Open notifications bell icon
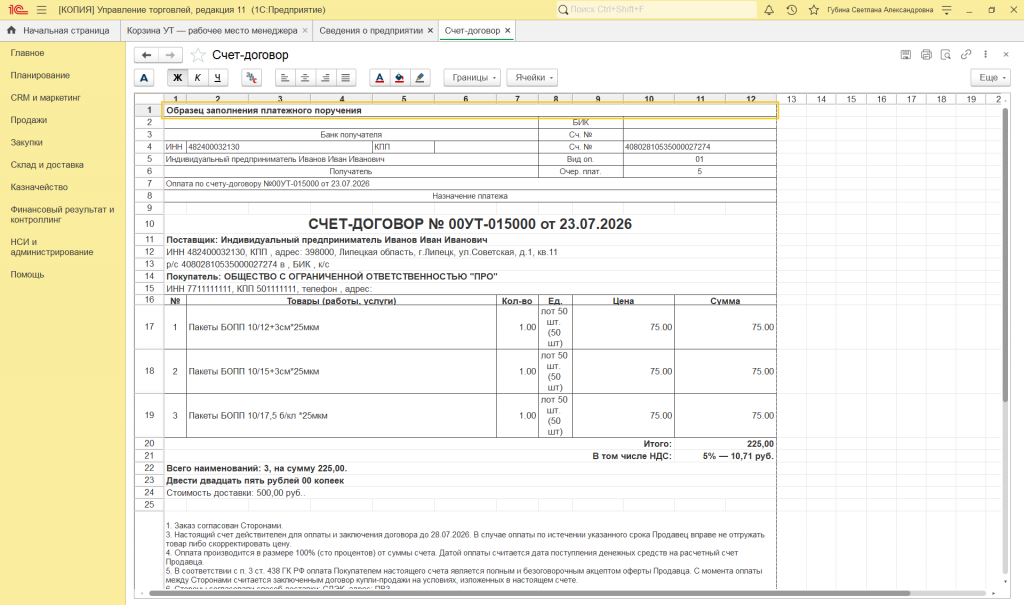Screen dimensions: 1024x605 (769, 10)
